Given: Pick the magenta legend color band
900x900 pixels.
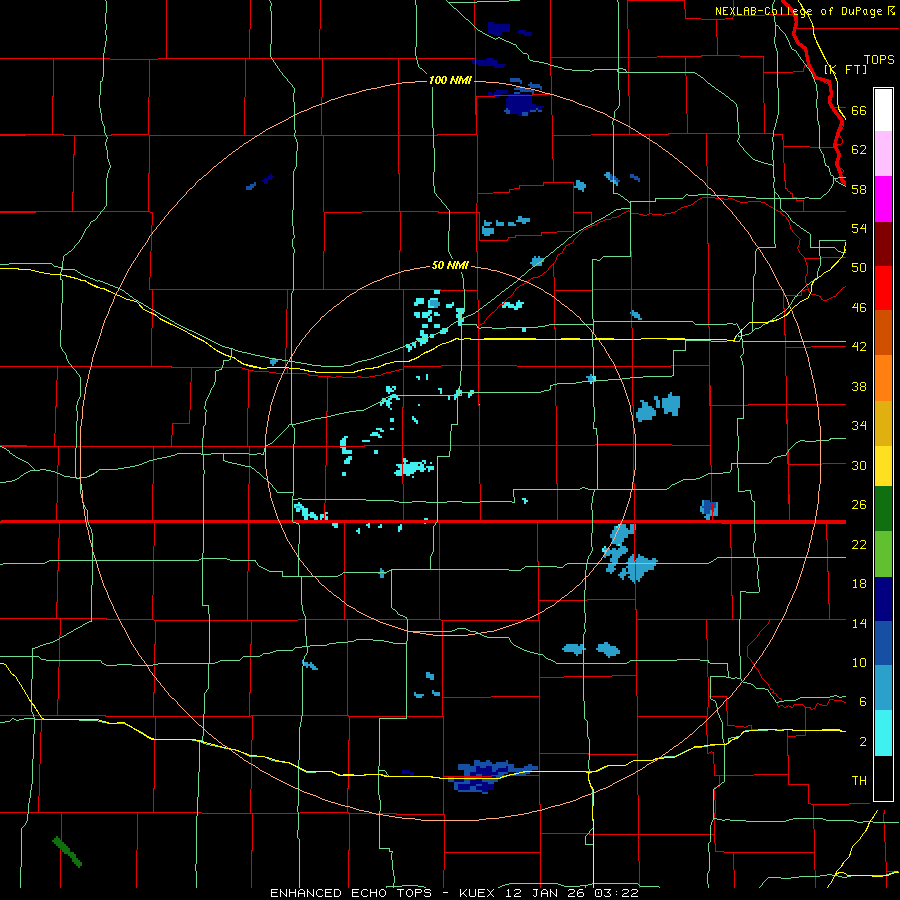Looking at the screenshot, I should 883,199.
